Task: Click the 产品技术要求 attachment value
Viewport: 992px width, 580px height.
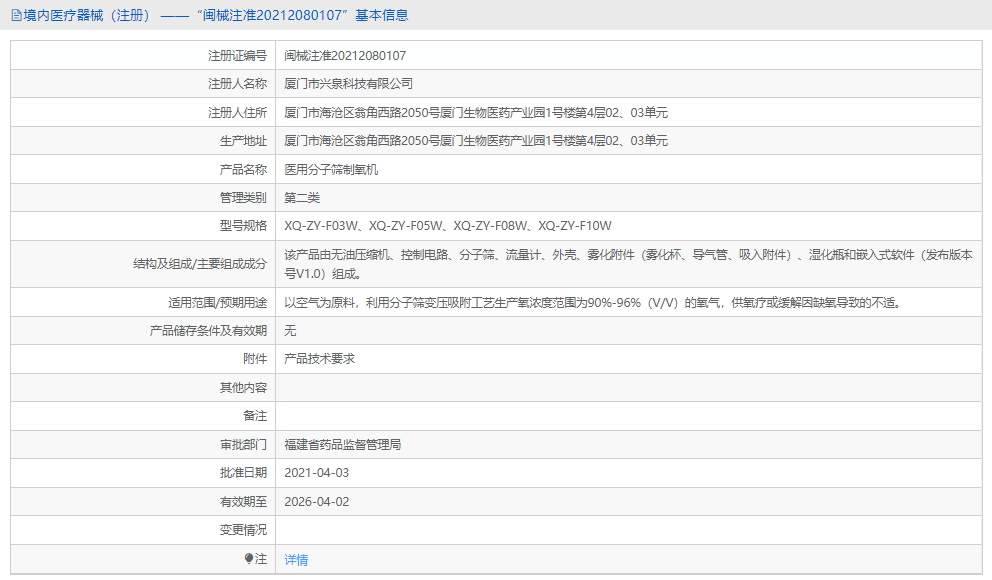Action: point(319,359)
